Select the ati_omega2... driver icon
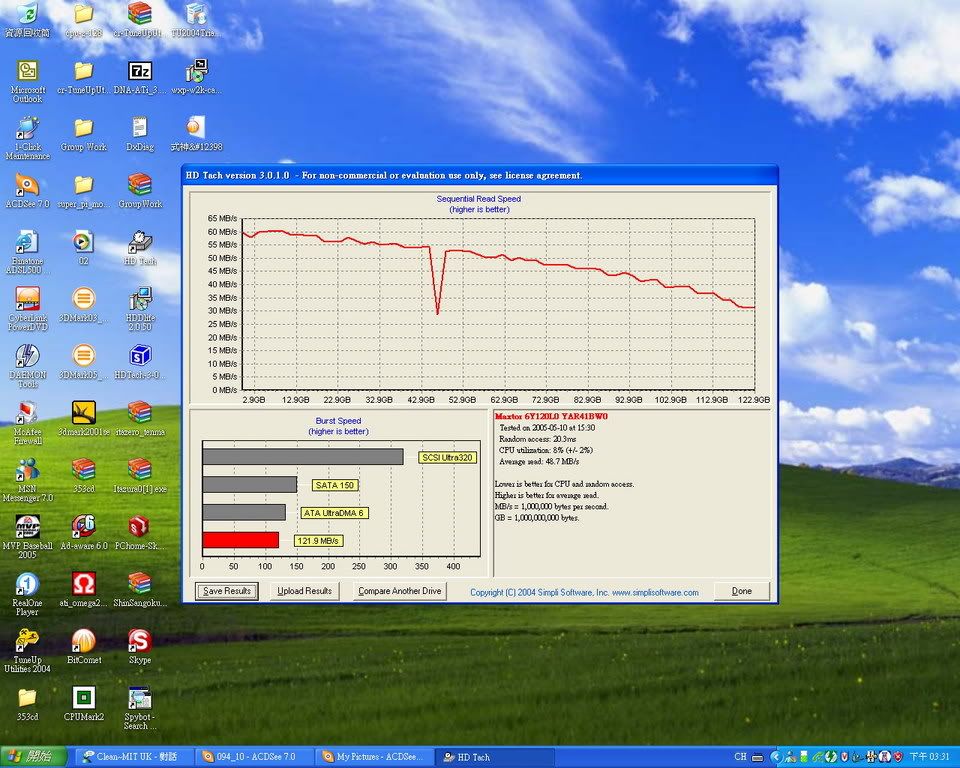 (x=83, y=590)
